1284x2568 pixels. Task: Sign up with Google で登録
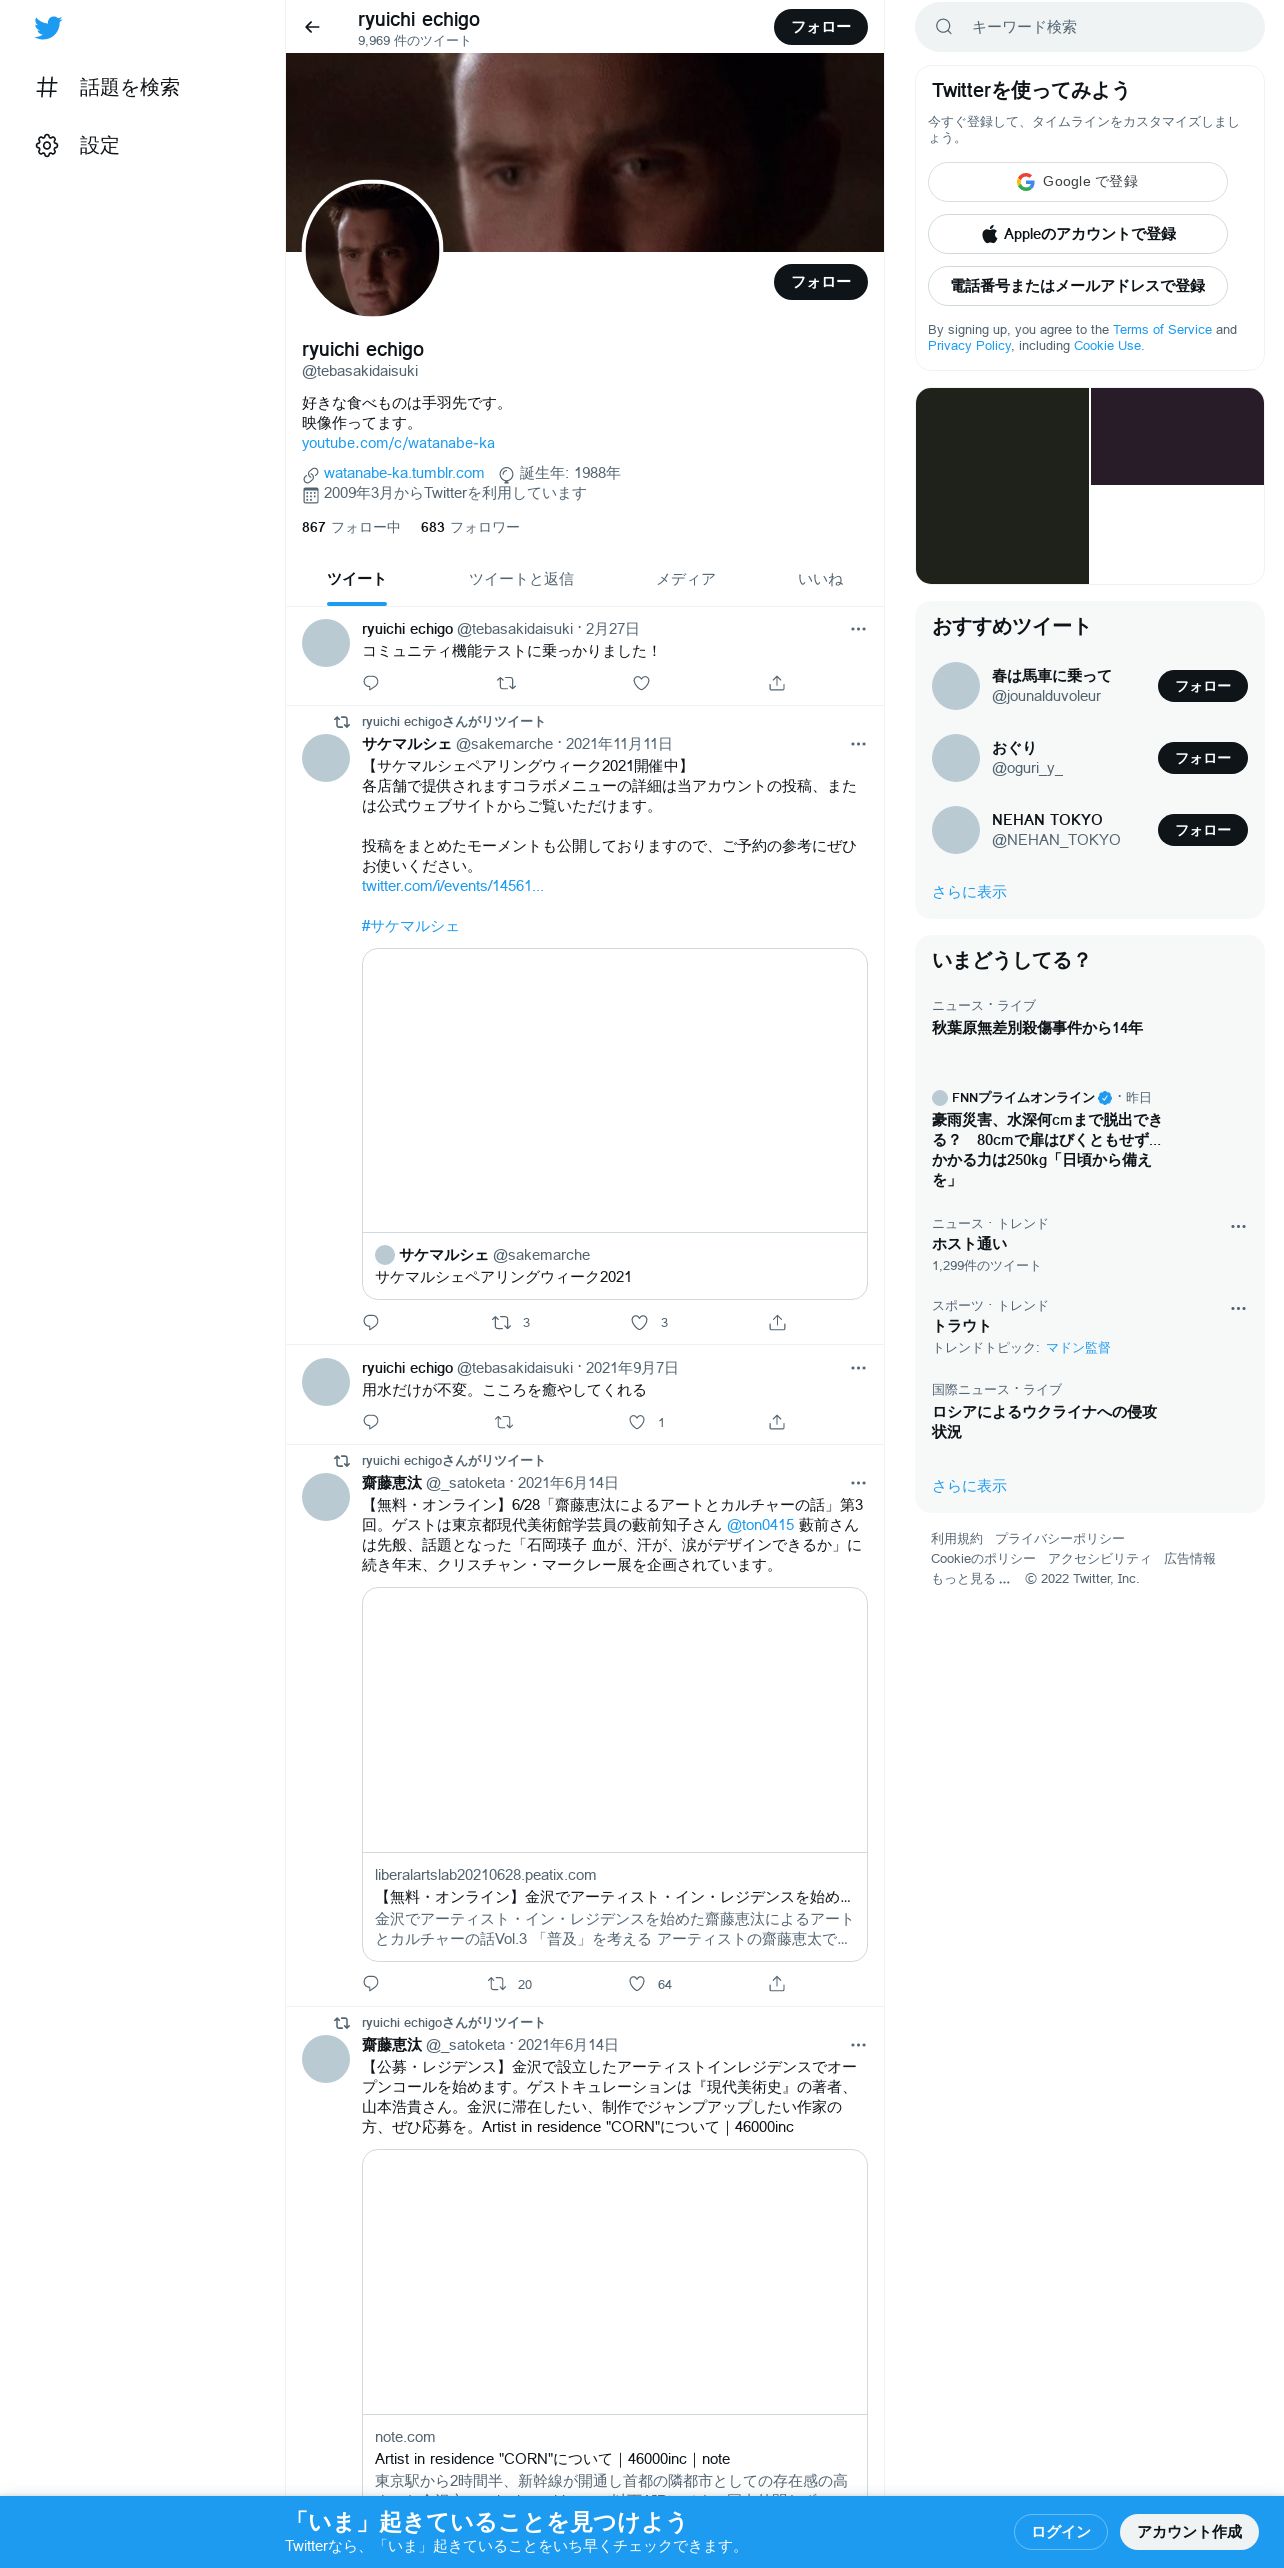tap(1077, 182)
